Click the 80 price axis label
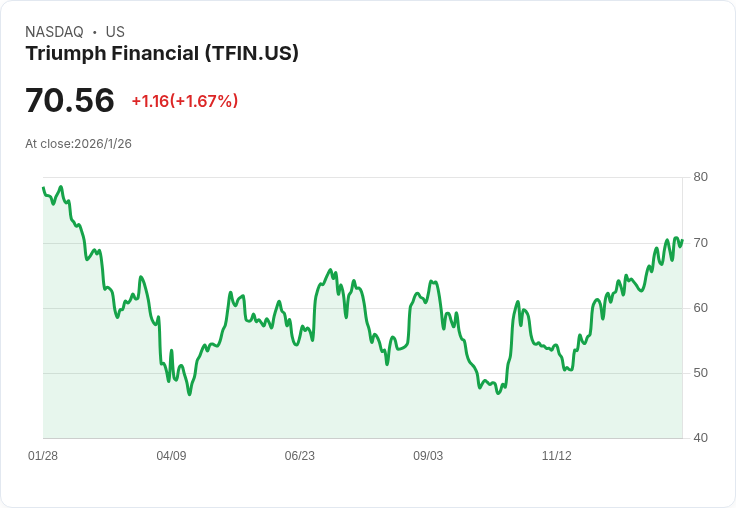The width and height of the screenshot is (736, 508). (700, 177)
